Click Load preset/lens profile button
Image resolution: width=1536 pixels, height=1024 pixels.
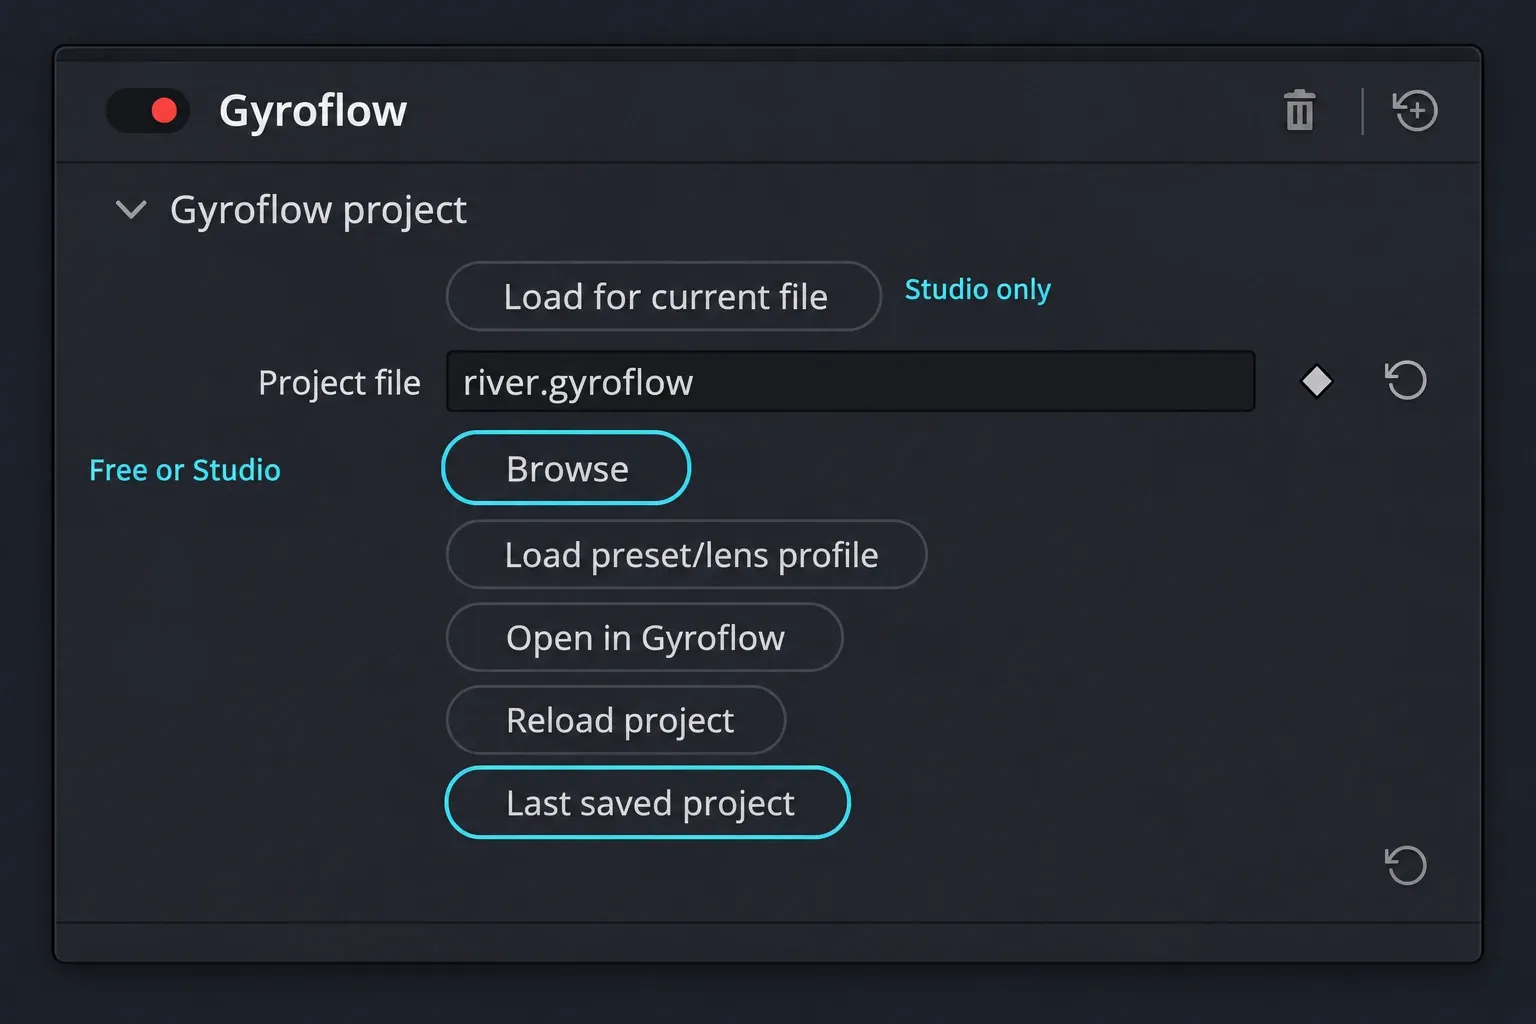coord(686,554)
